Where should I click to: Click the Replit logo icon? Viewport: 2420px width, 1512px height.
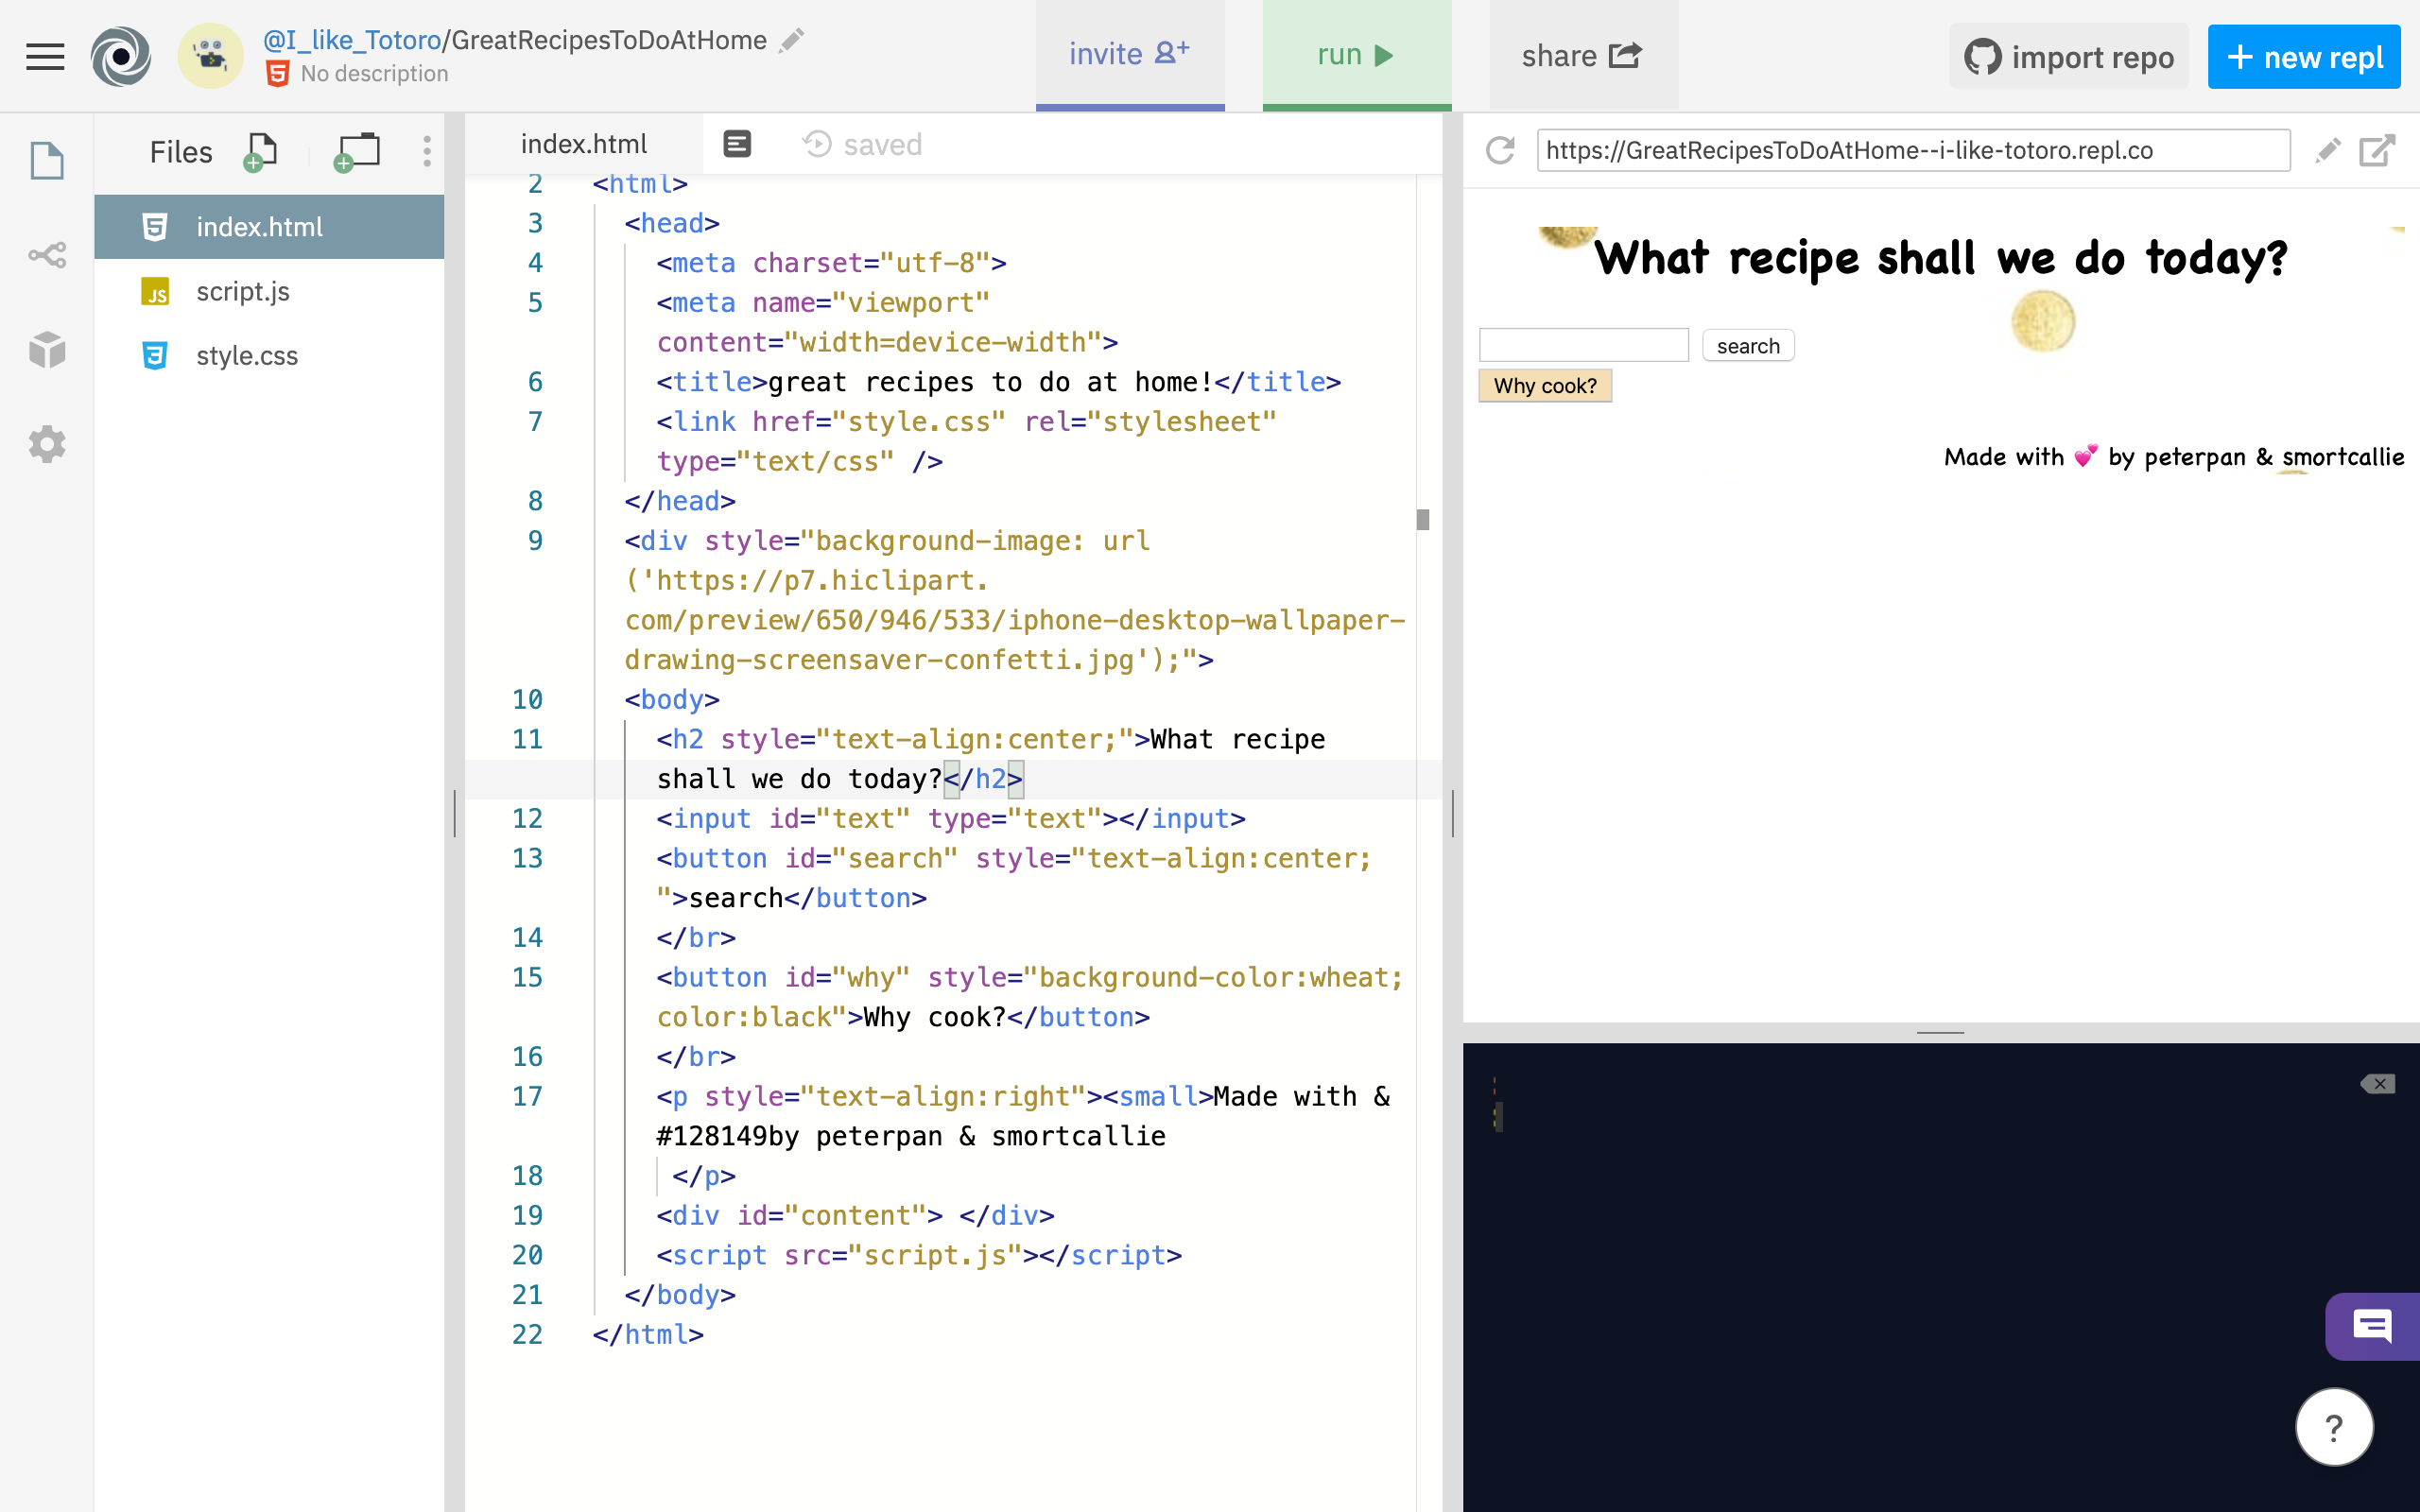coord(121,56)
